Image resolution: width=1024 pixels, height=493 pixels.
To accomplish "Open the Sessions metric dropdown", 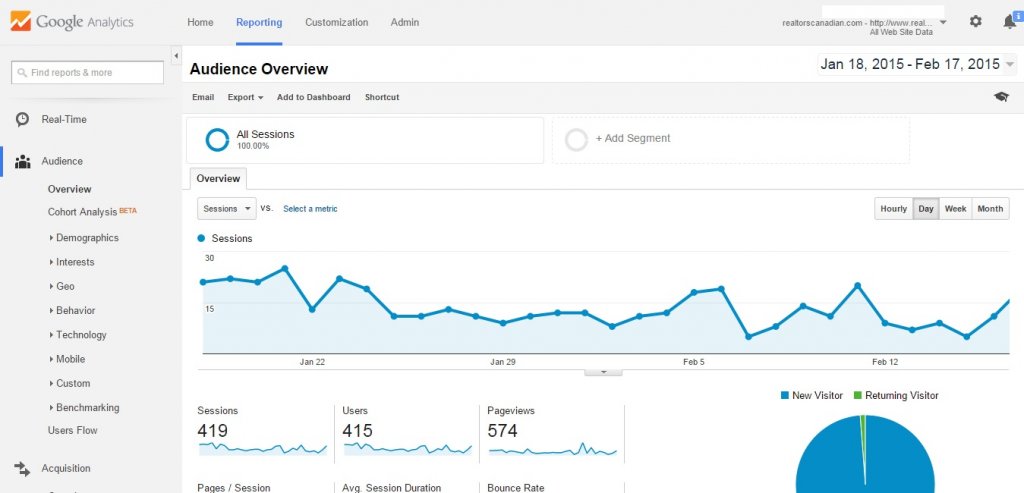I will click(x=227, y=209).
